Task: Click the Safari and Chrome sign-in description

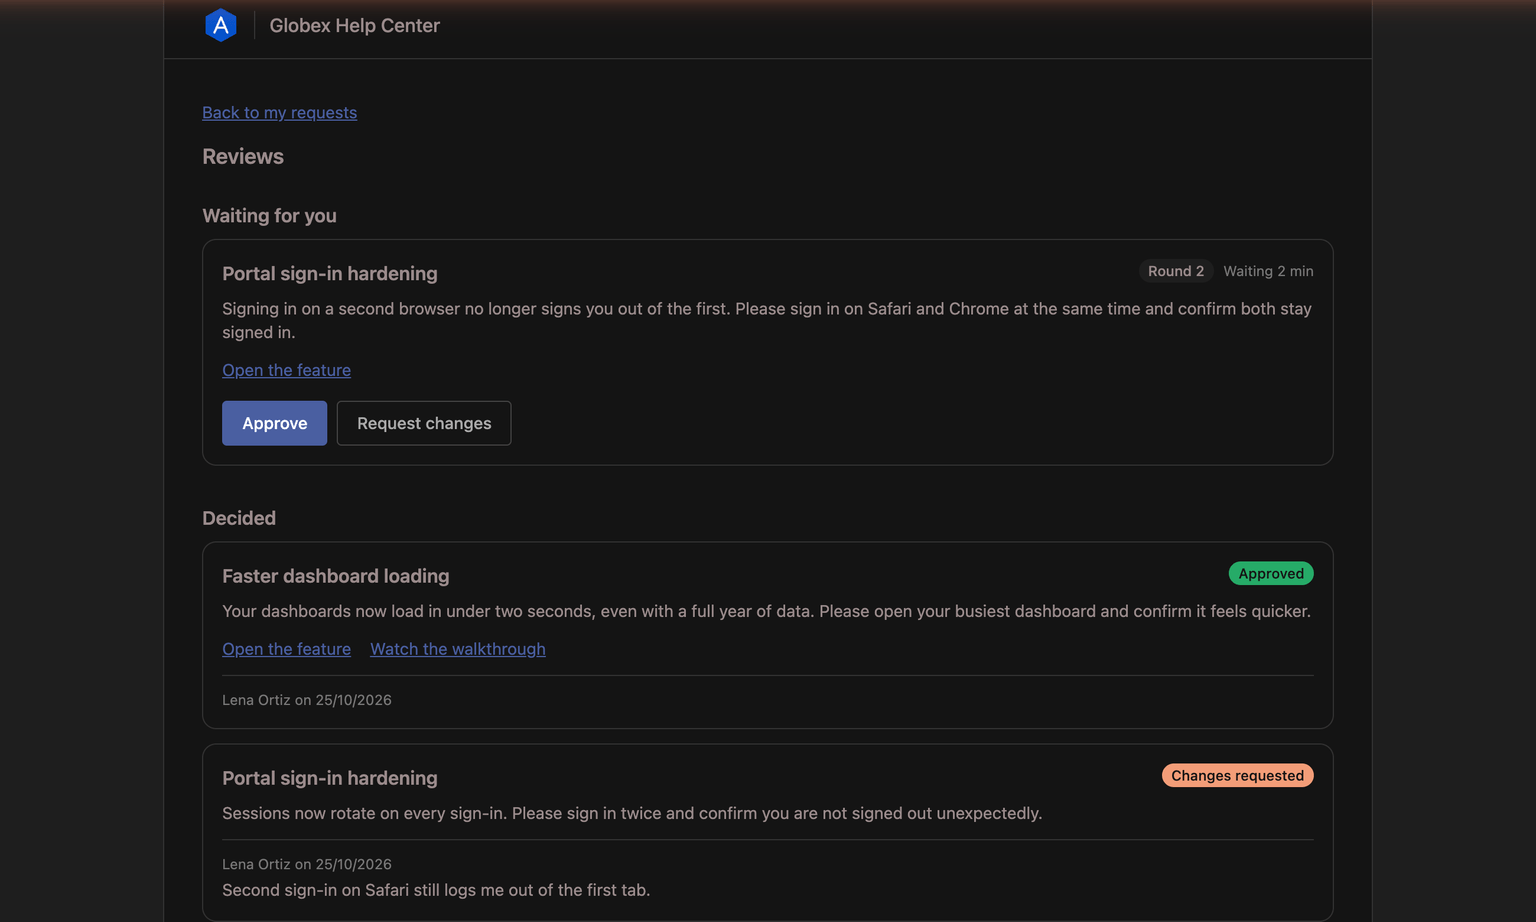Action: point(767,320)
